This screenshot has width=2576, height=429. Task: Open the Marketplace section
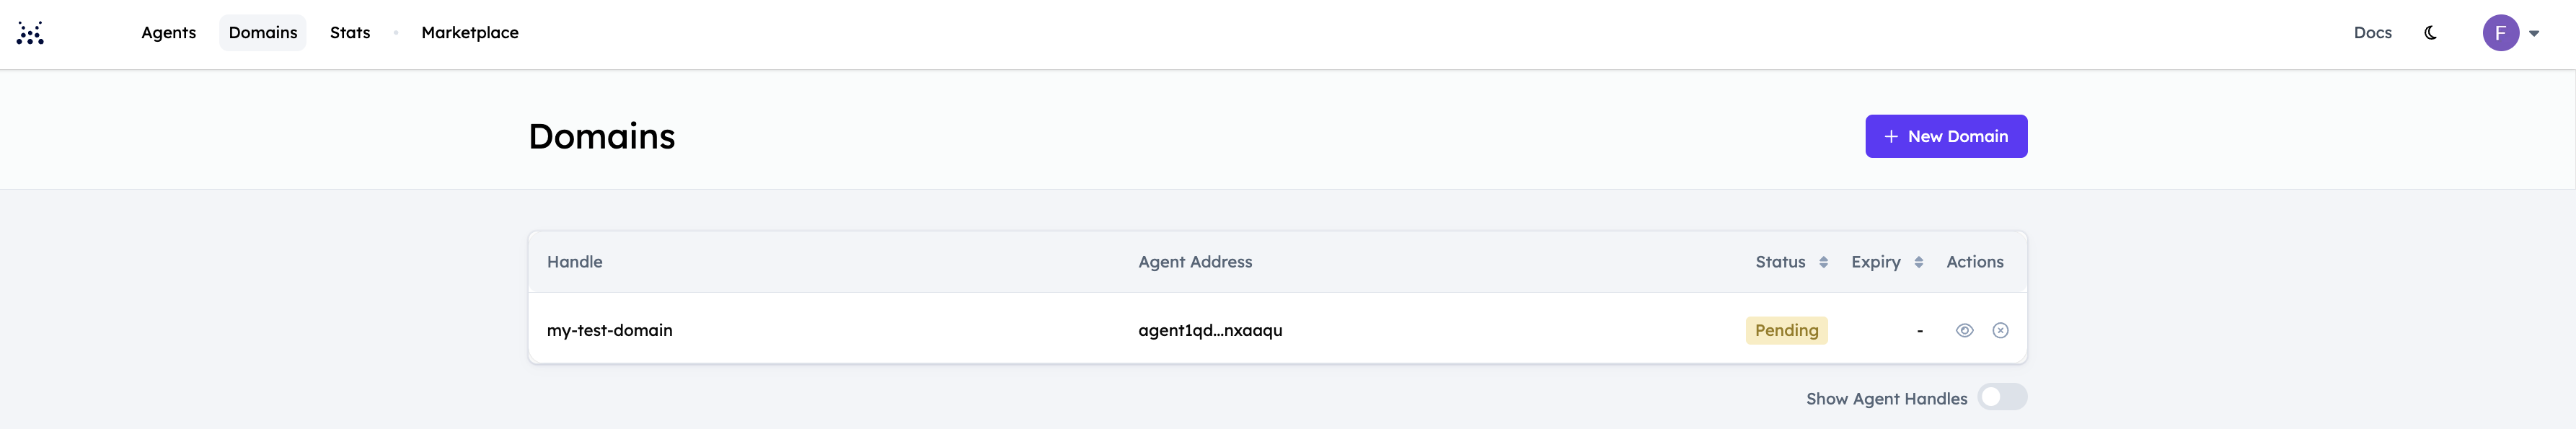tap(470, 33)
